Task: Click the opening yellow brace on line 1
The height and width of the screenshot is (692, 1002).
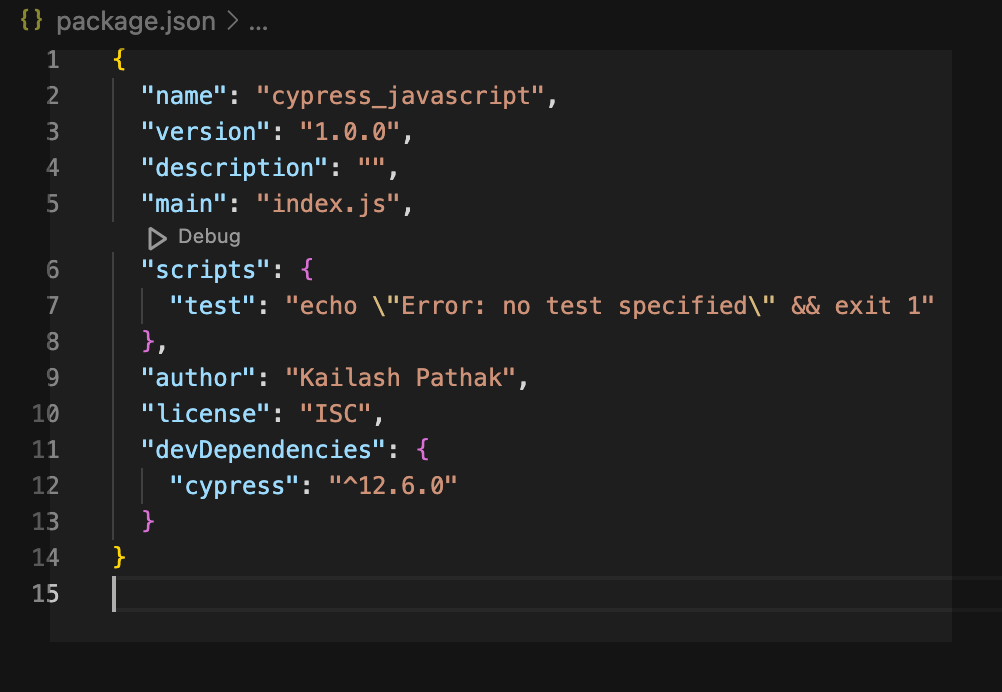Action: pos(120,60)
